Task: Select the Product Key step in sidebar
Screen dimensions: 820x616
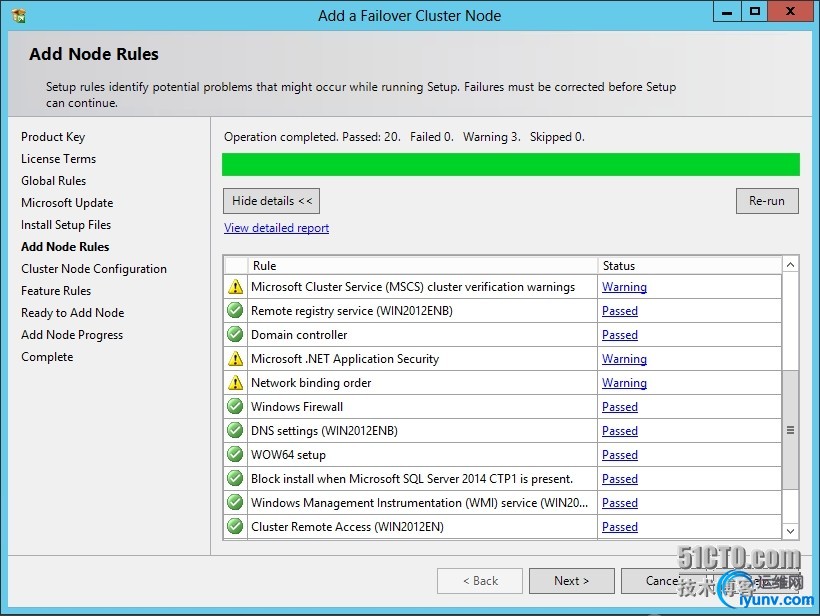Action: pyautogui.click(x=53, y=137)
